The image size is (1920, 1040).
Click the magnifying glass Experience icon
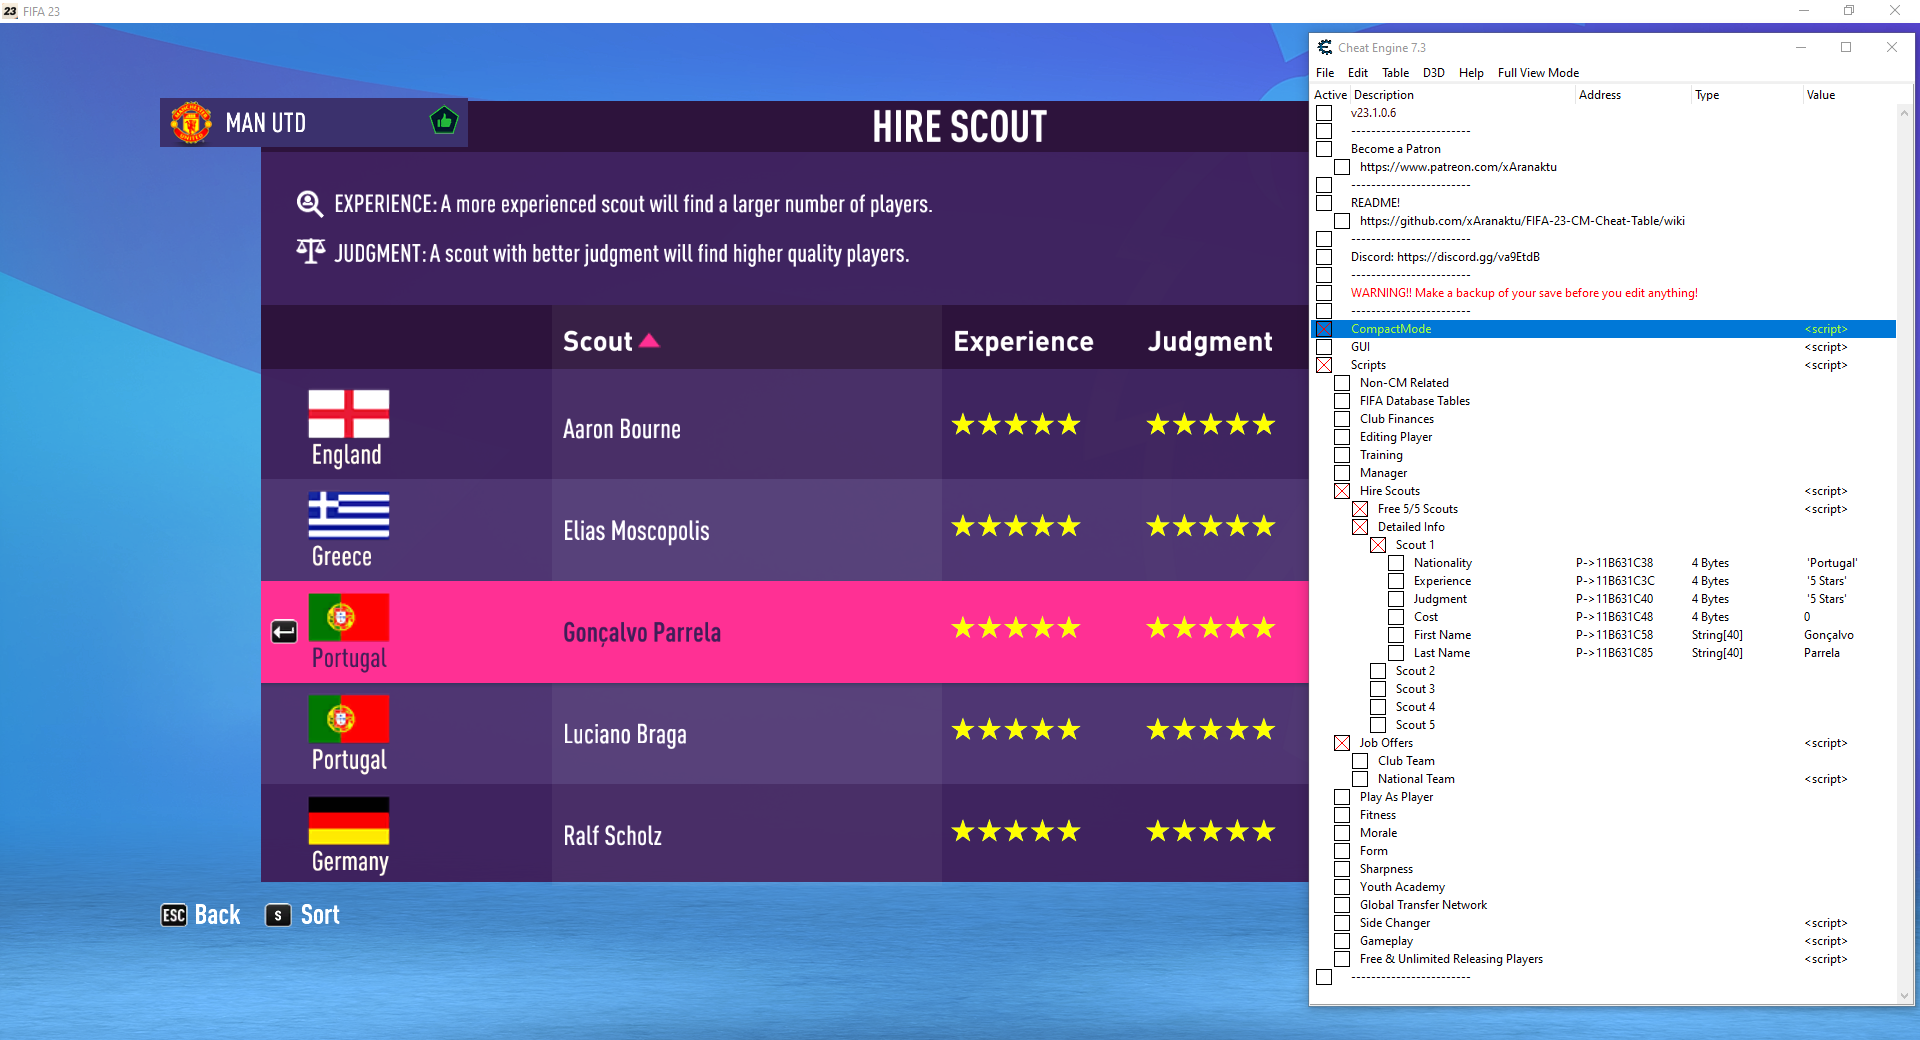pos(310,204)
